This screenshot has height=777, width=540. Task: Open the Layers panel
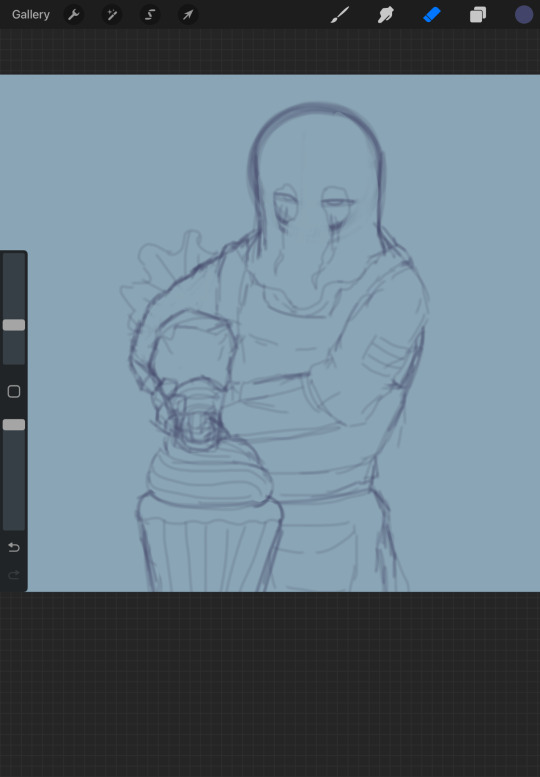coord(478,15)
